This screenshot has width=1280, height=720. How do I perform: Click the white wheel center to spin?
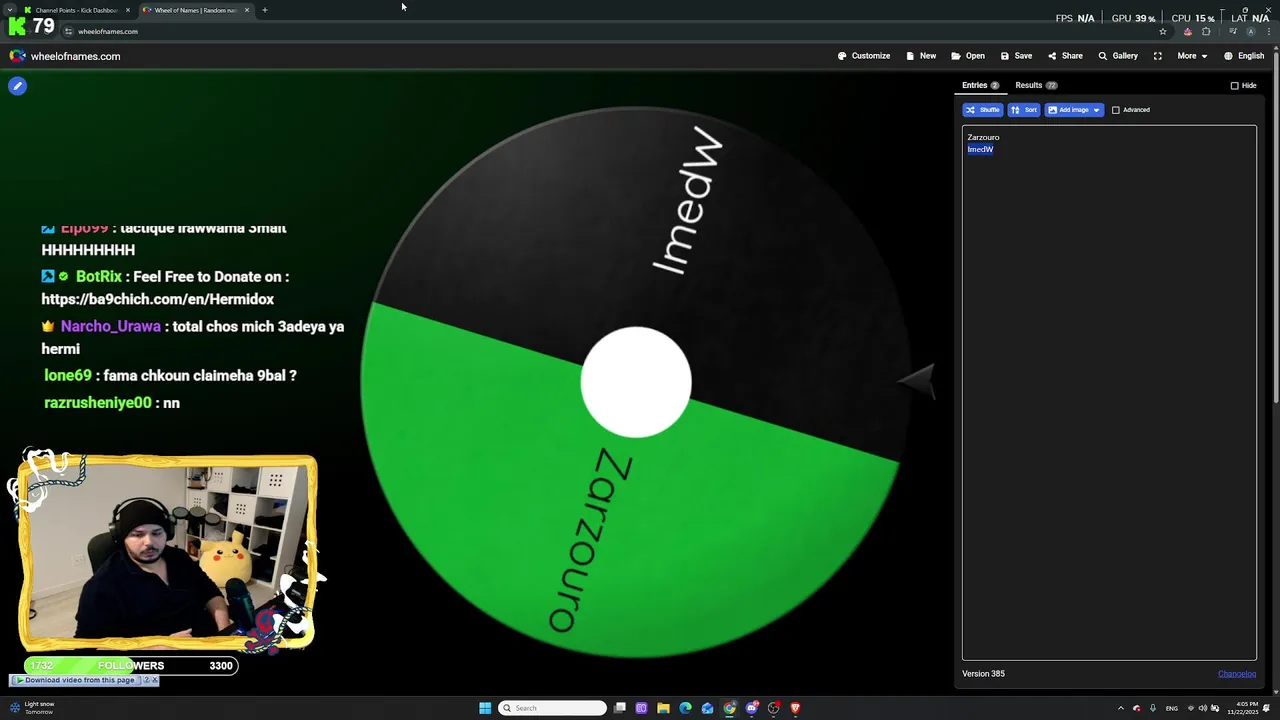pos(636,382)
